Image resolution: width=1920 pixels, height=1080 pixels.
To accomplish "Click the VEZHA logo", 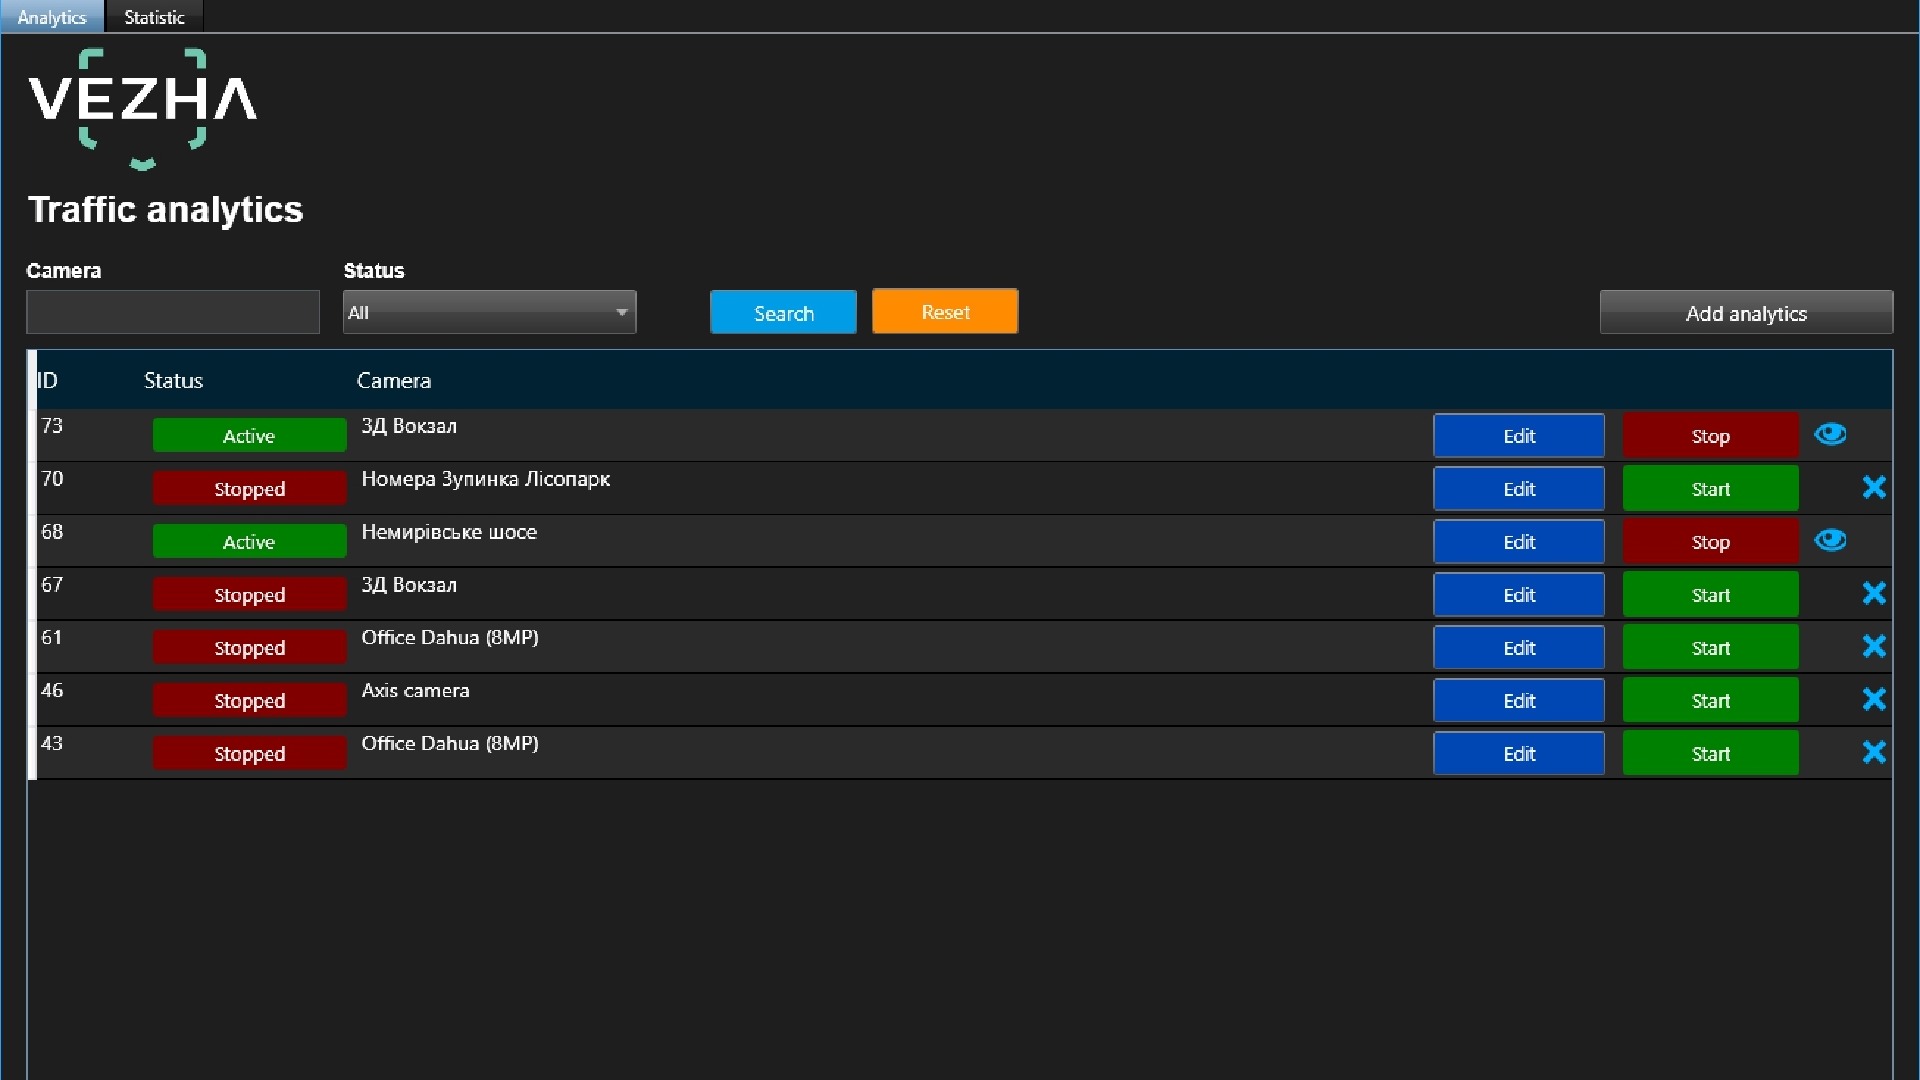I will [x=142, y=108].
